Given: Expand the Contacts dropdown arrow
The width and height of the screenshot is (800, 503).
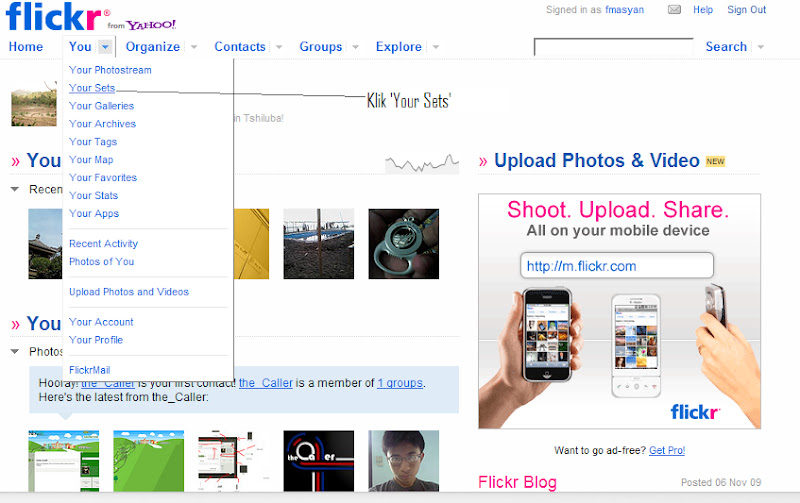Looking at the screenshot, I should [x=279, y=47].
